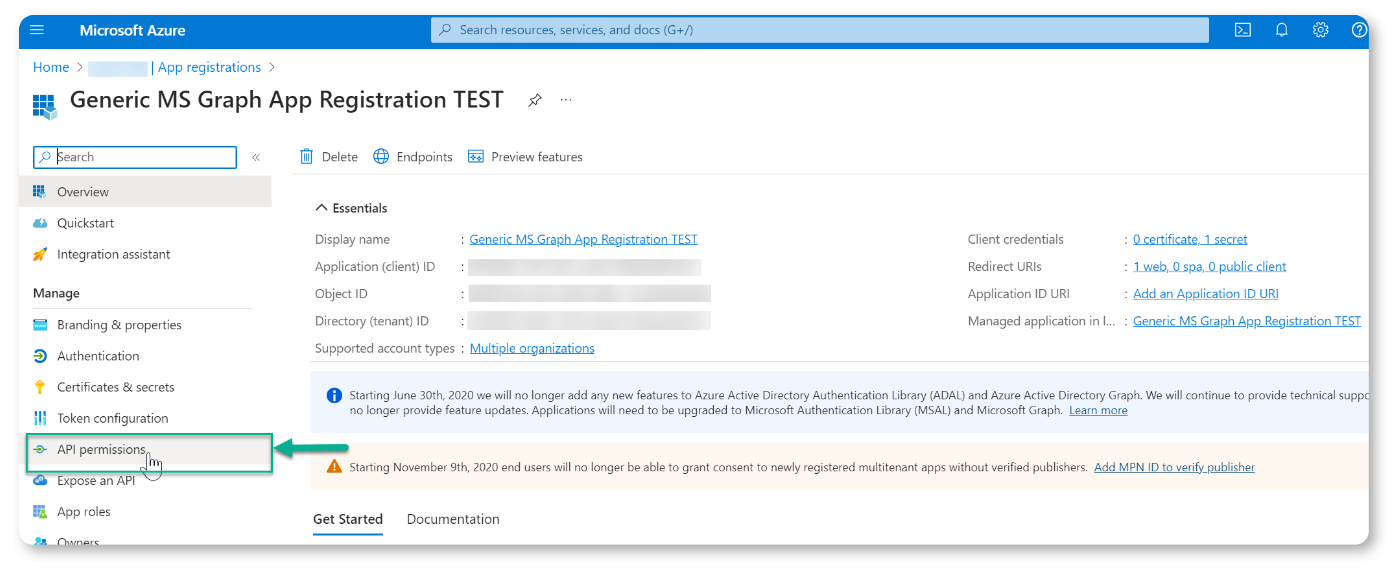1399x574 pixels.
Task: Click the Manage section heading
Action: tap(56, 293)
